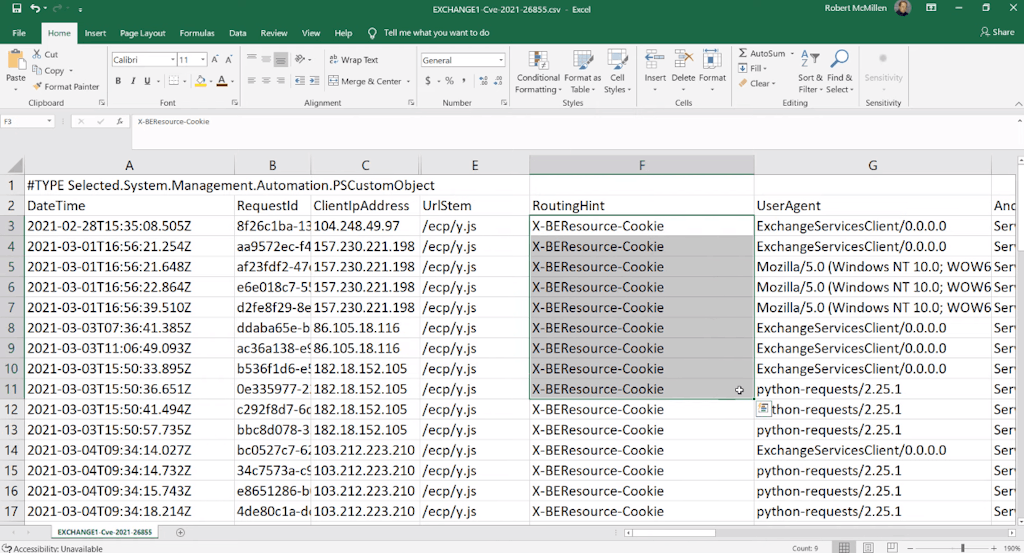The height and width of the screenshot is (553, 1024).
Task: Open the File tab
Action: 19,33
